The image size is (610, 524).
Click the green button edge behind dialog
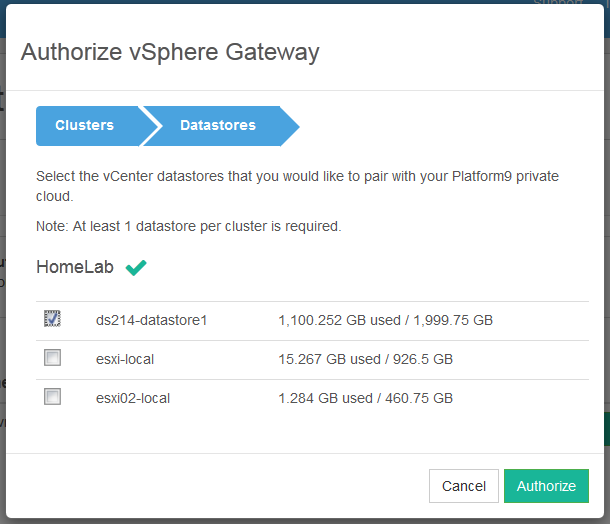(605, 429)
